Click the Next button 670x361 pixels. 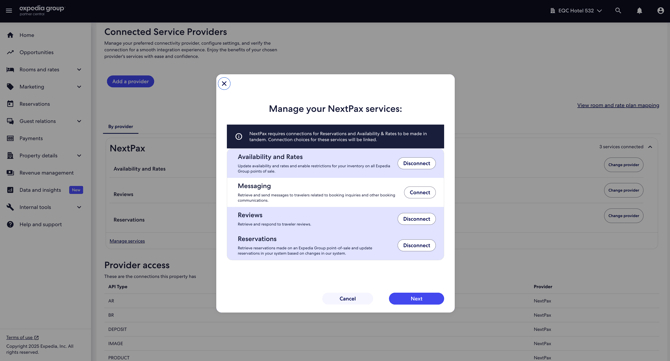416,299
